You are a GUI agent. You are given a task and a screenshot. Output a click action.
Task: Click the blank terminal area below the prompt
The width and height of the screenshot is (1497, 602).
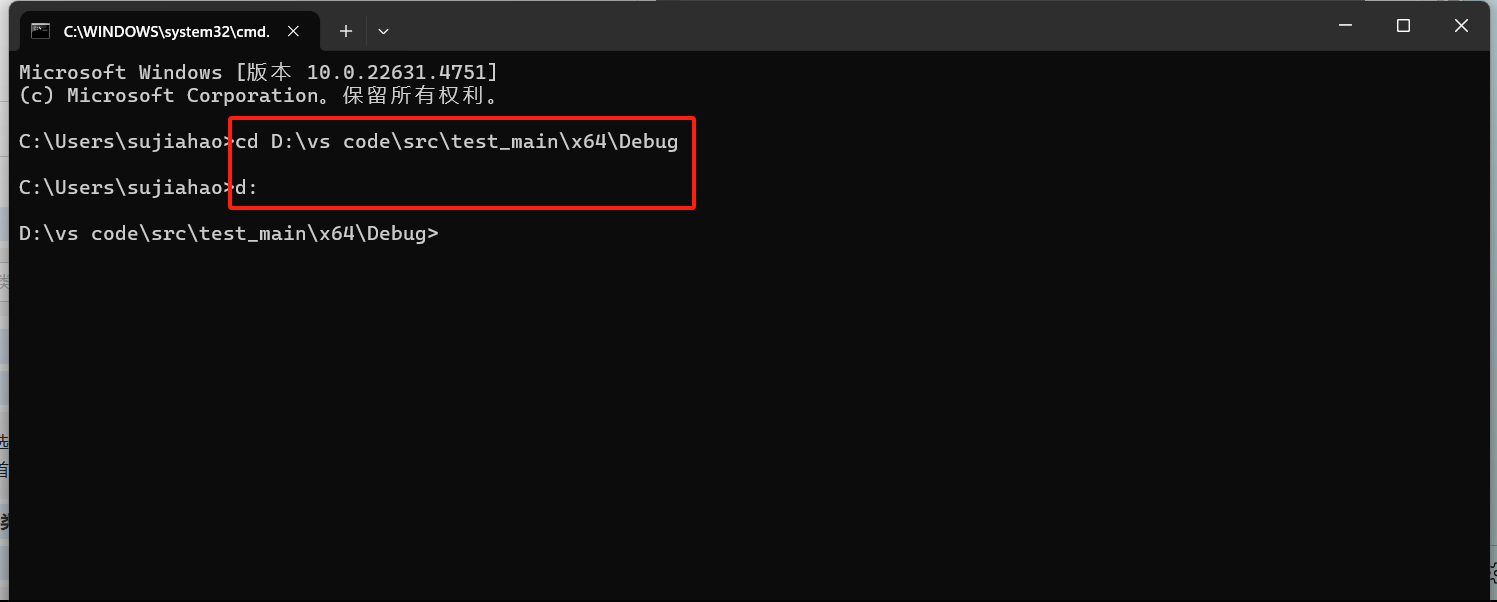click(700, 420)
